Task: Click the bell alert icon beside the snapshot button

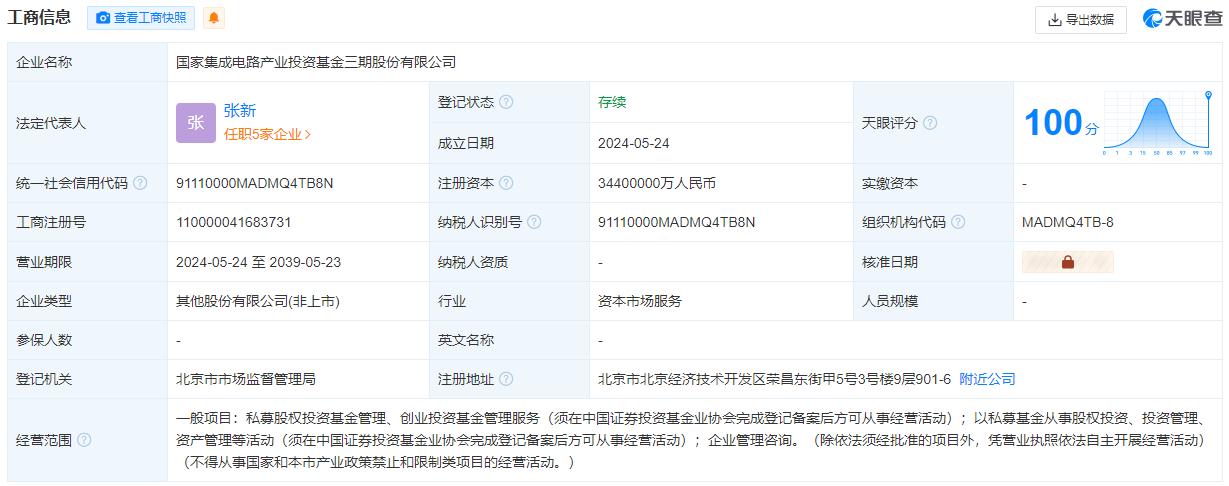Action: click(x=214, y=18)
